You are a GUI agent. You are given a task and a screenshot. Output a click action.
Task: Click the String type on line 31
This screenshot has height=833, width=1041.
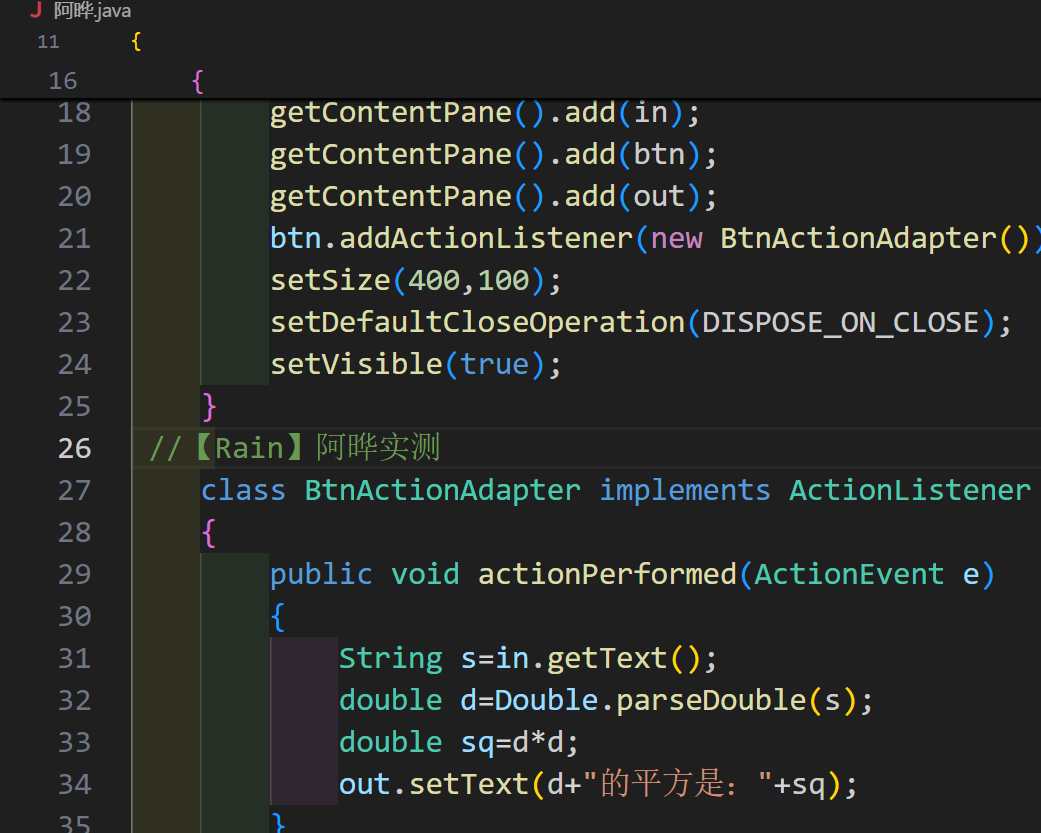(391, 658)
